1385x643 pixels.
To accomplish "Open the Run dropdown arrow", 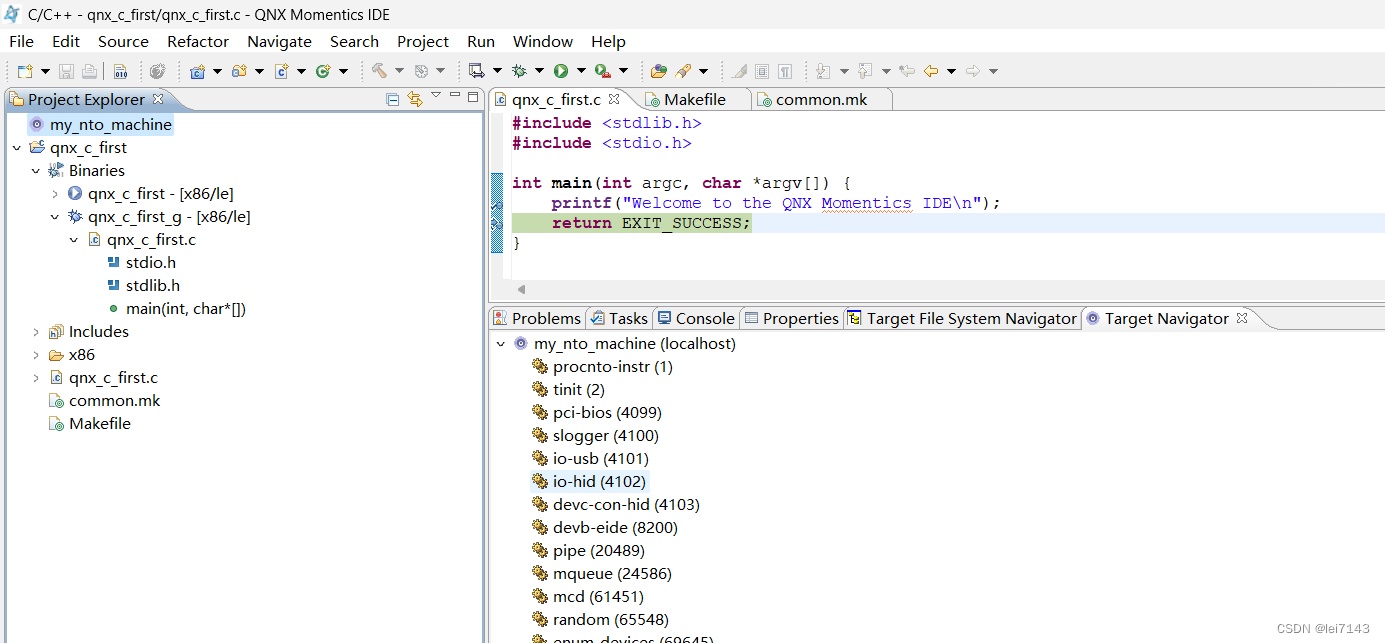I will [x=581, y=71].
